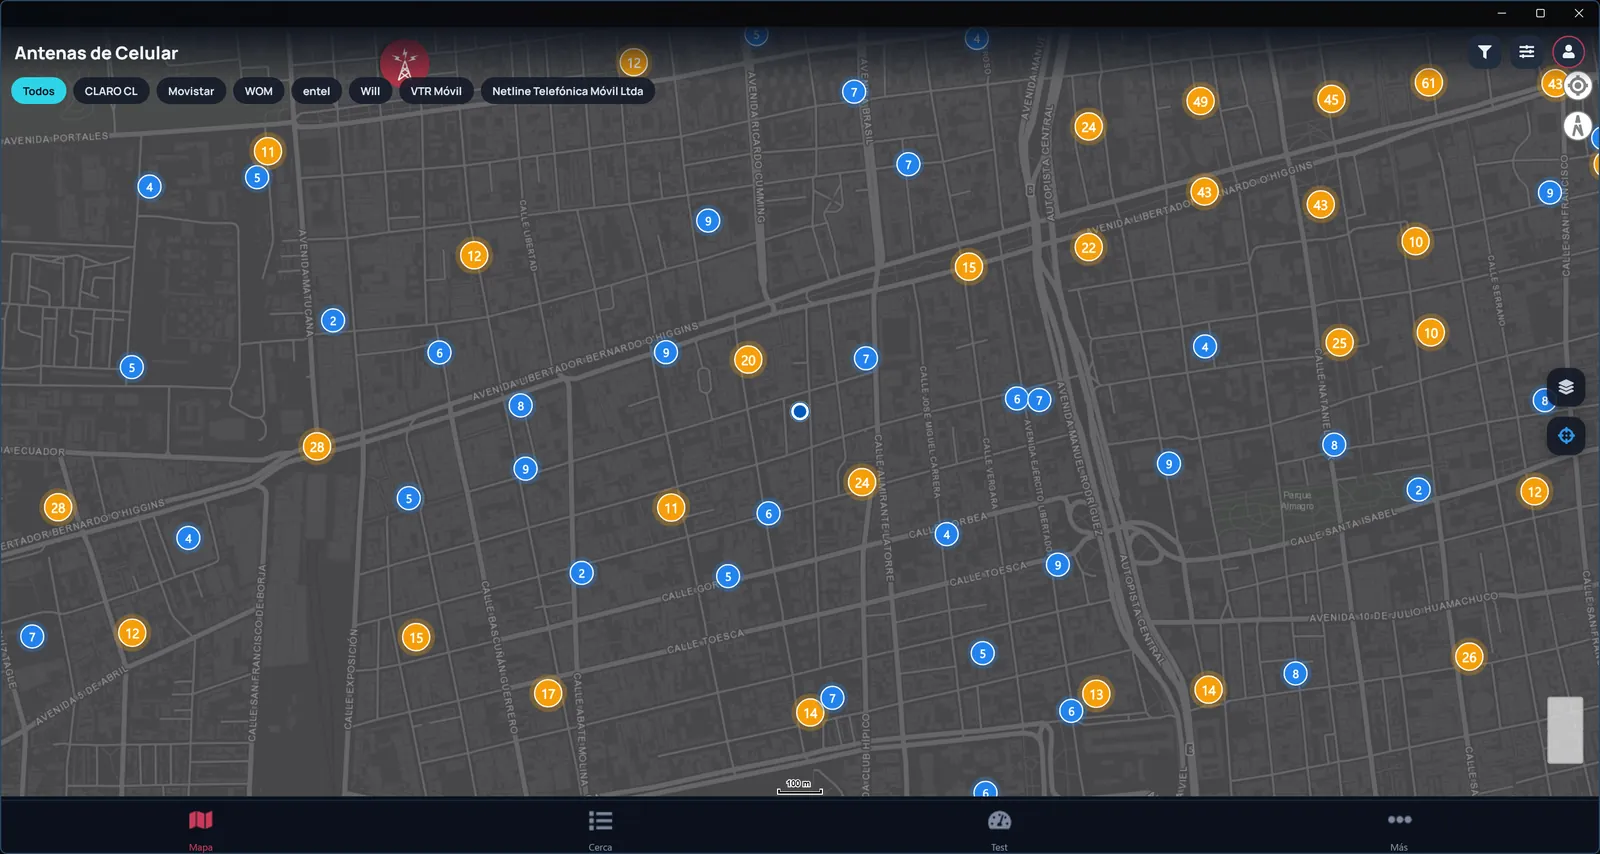The height and width of the screenshot is (854, 1600).
Task: Switch to the Mapa tab
Action: (x=200, y=829)
